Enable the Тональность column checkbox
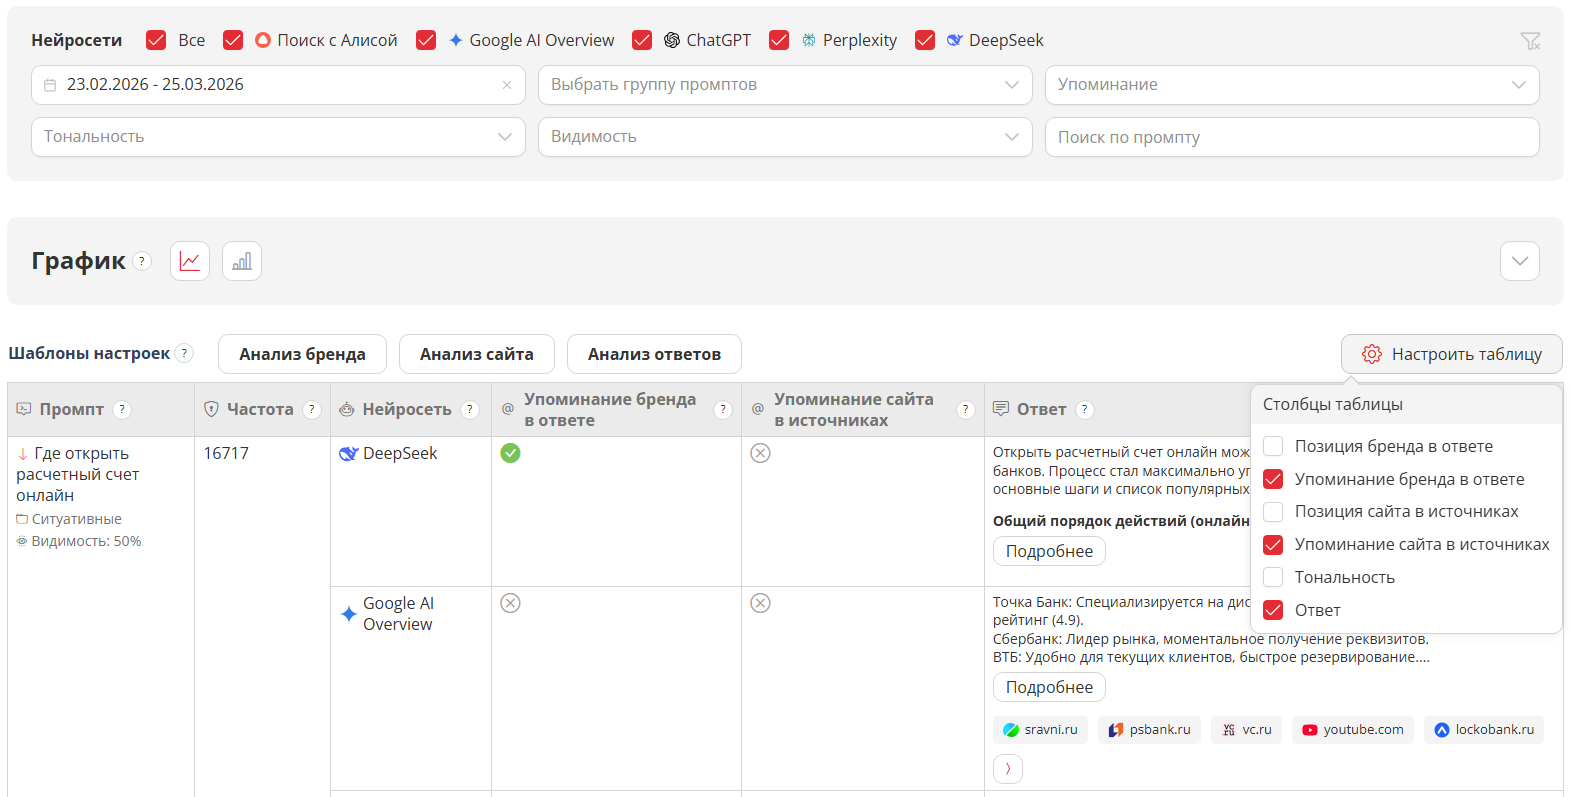Screen dimensions: 1571x797 [1273, 577]
